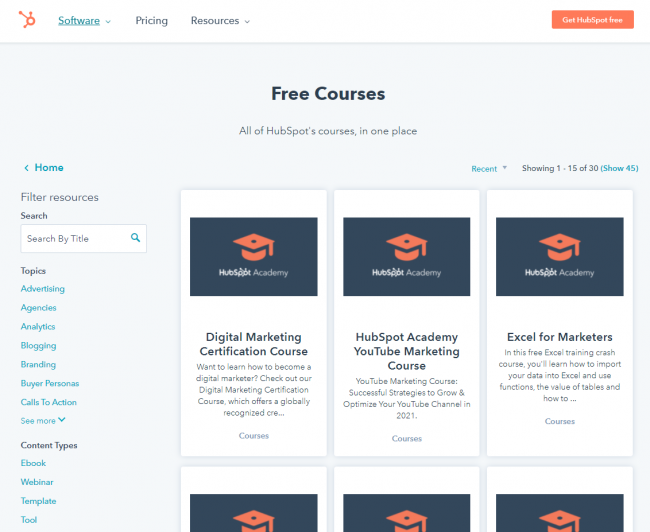
Task: Filter by Webinar content type
Action: tap(37, 482)
